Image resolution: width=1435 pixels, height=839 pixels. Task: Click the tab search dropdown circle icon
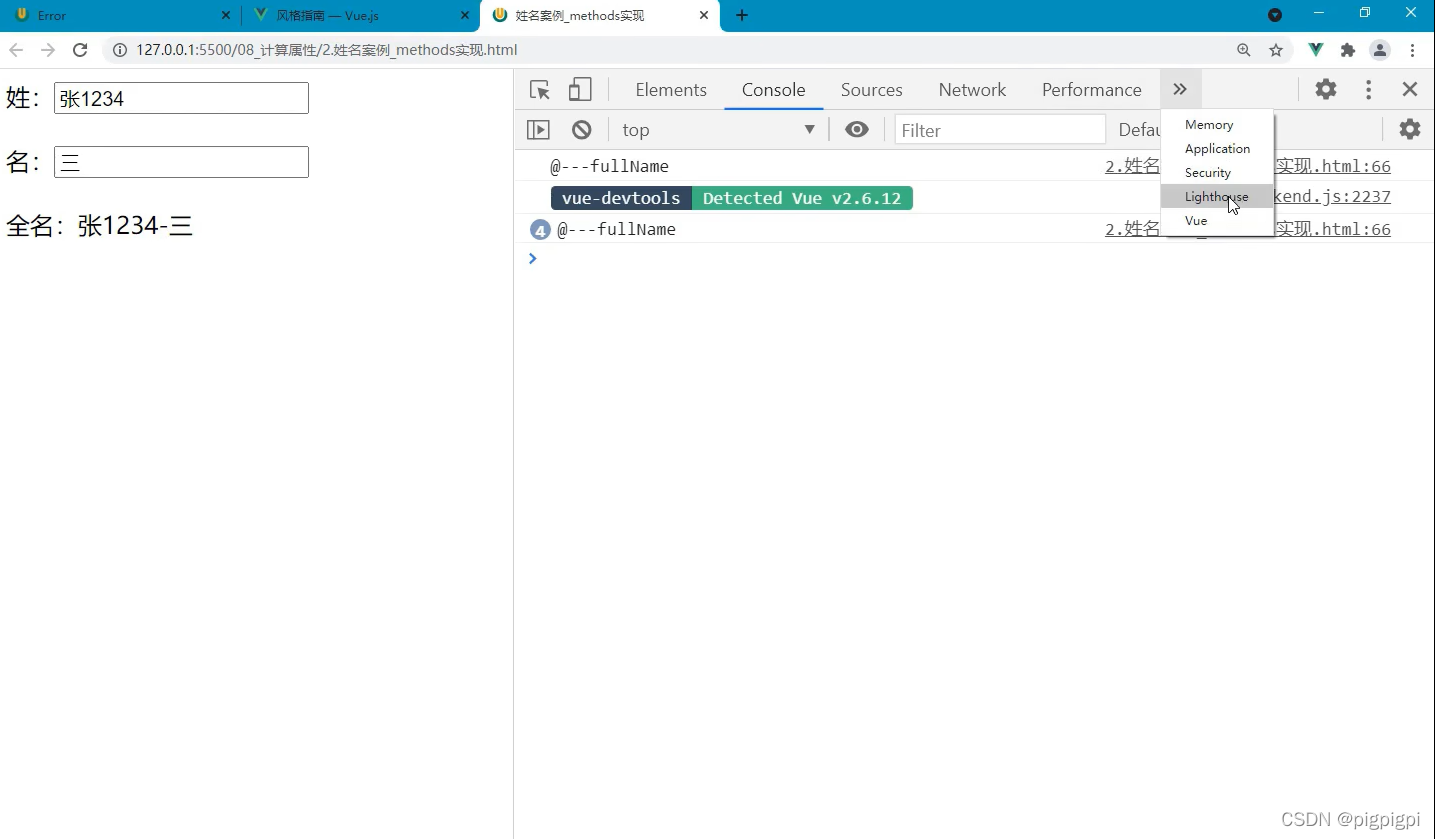[1275, 15]
